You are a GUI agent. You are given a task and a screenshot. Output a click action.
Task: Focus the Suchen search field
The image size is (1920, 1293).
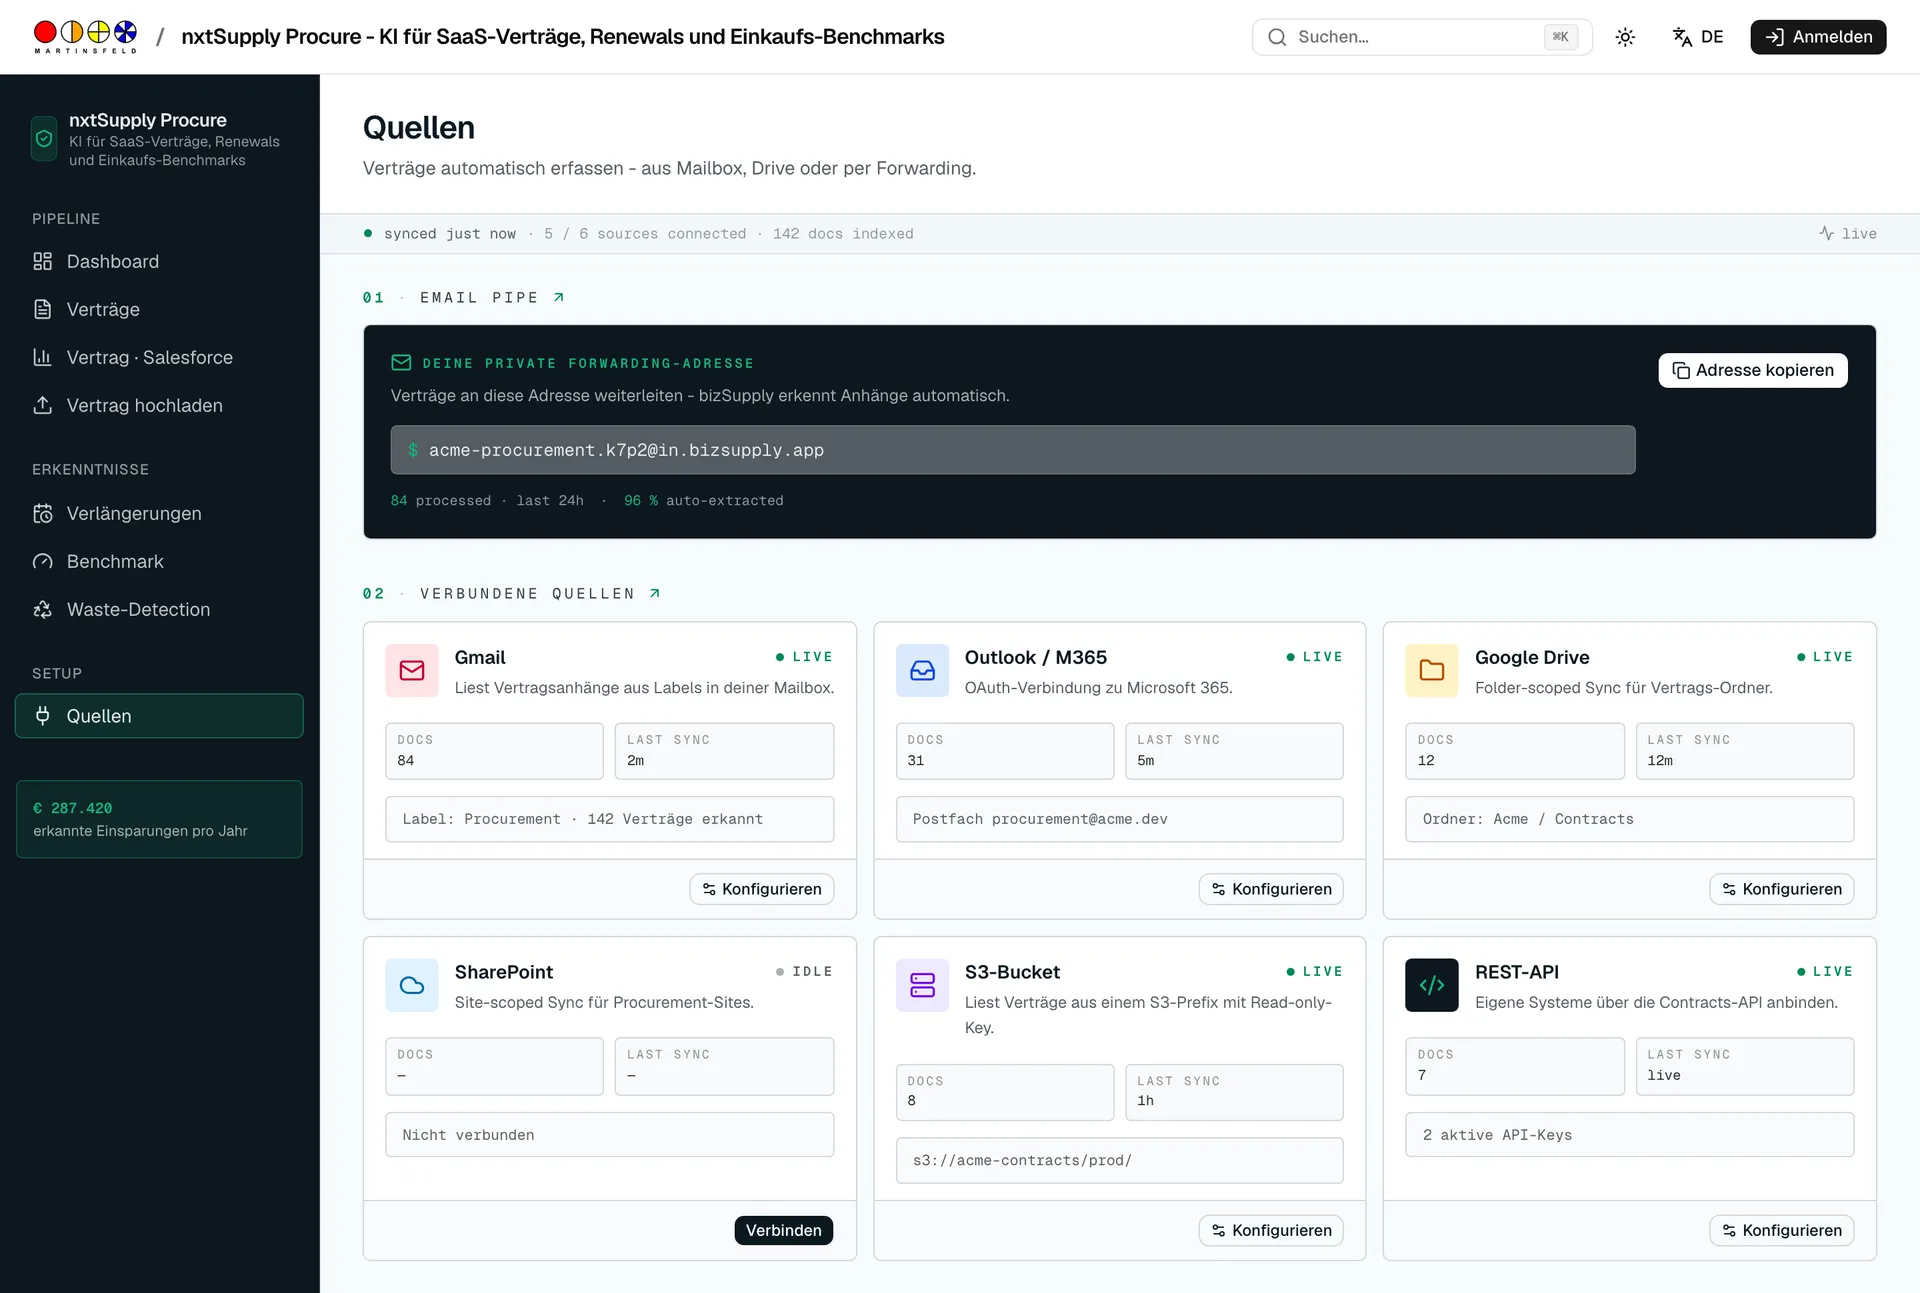[x=1421, y=37]
